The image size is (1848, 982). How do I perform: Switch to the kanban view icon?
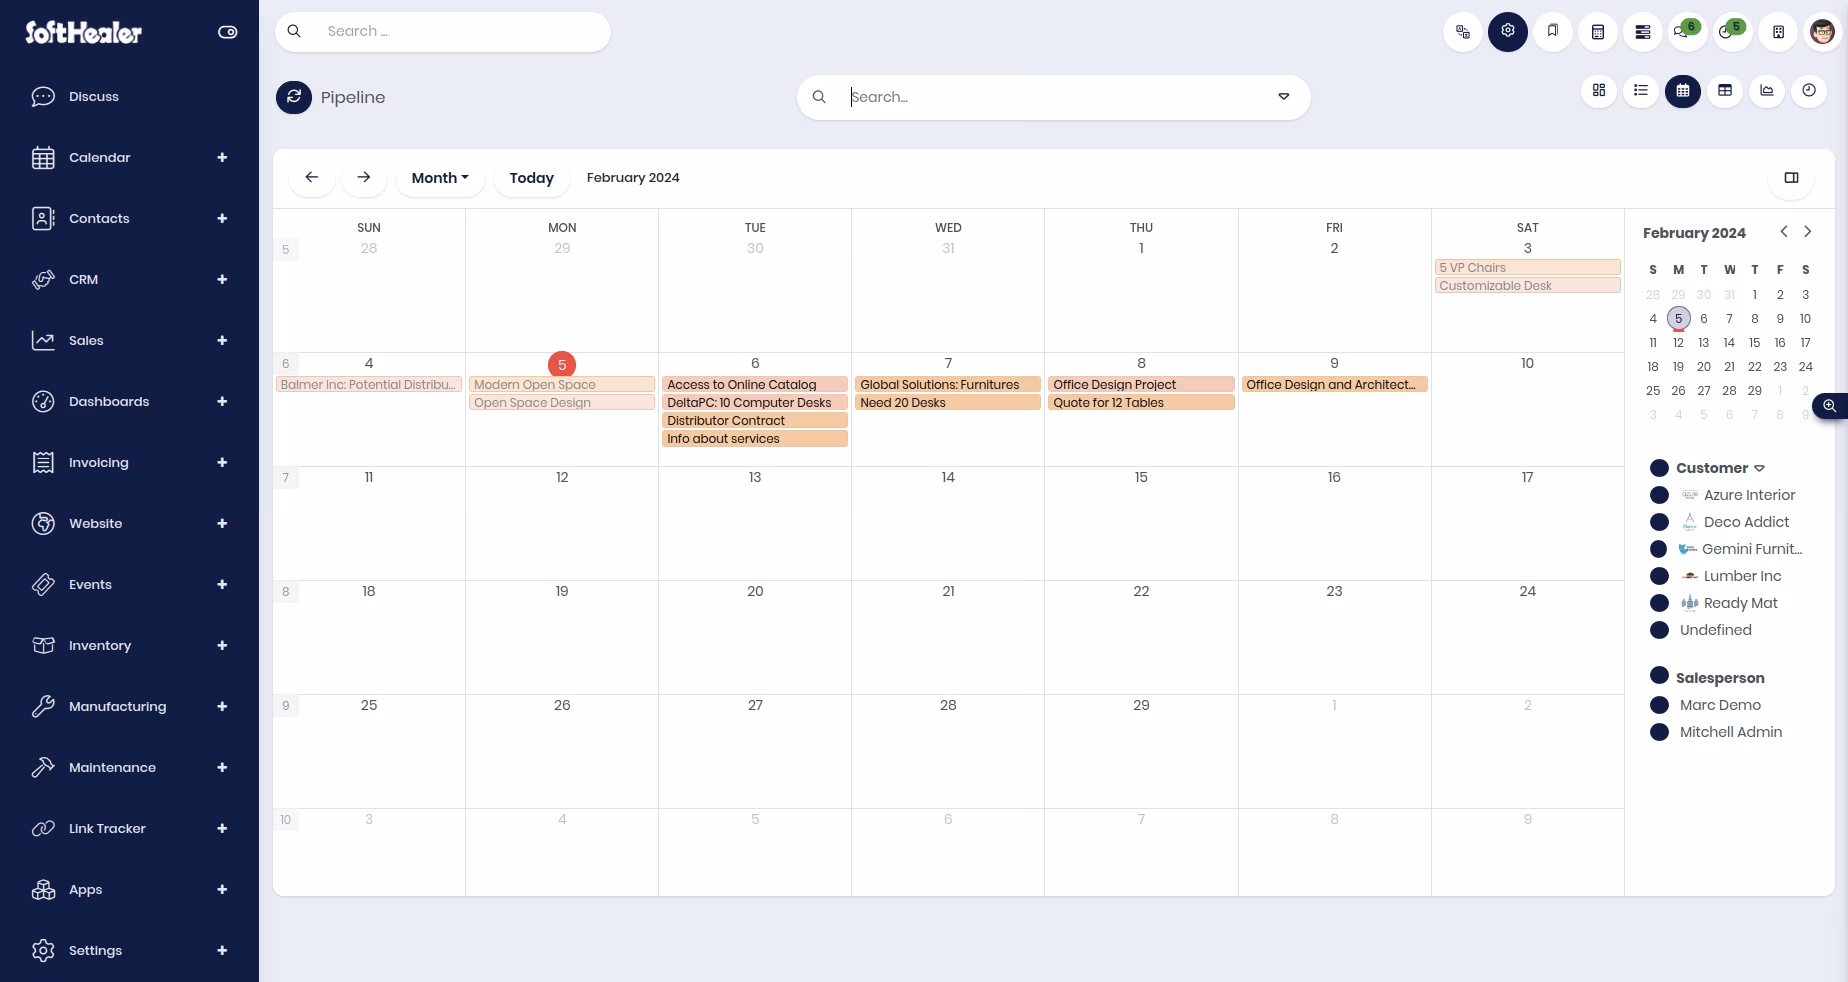tap(1599, 91)
